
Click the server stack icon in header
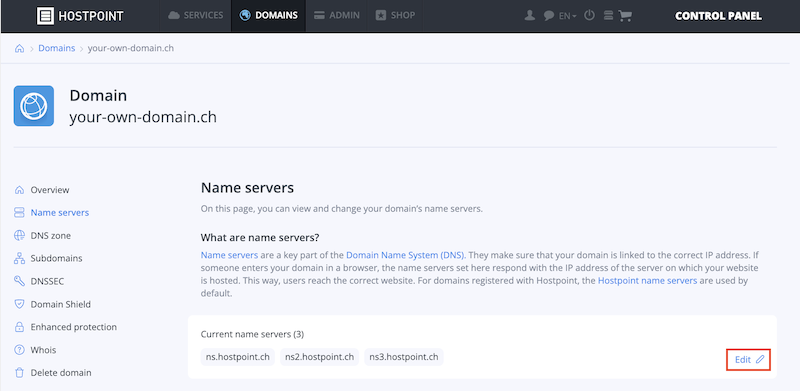(x=608, y=15)
